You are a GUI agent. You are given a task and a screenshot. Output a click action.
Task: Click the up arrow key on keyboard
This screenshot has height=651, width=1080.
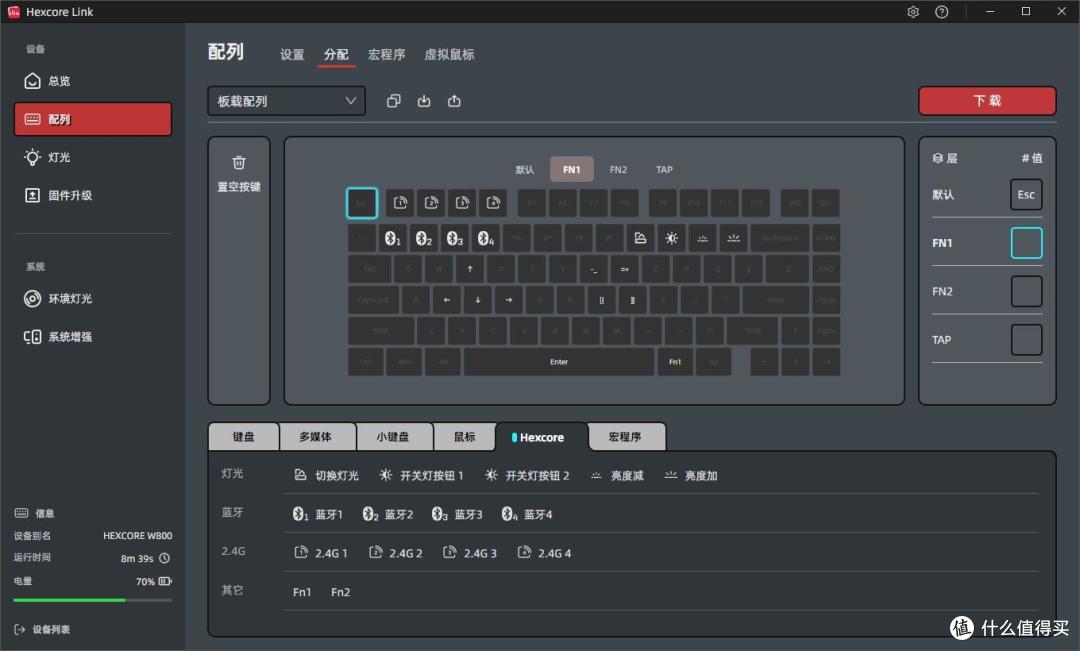pos(470,269)
